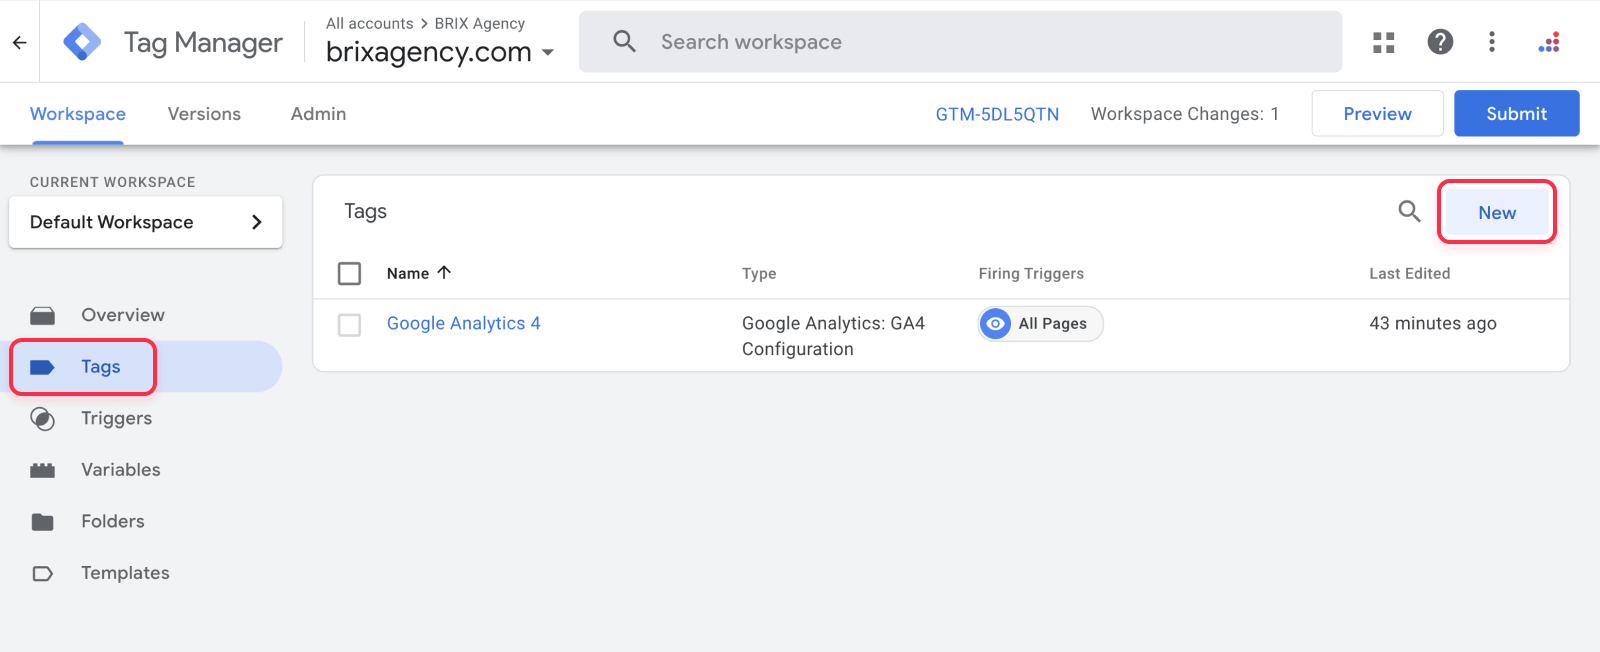This screenshot has width=1600, height=652.
Task: Open Folders in the sidebar
Action: (113, 522)
